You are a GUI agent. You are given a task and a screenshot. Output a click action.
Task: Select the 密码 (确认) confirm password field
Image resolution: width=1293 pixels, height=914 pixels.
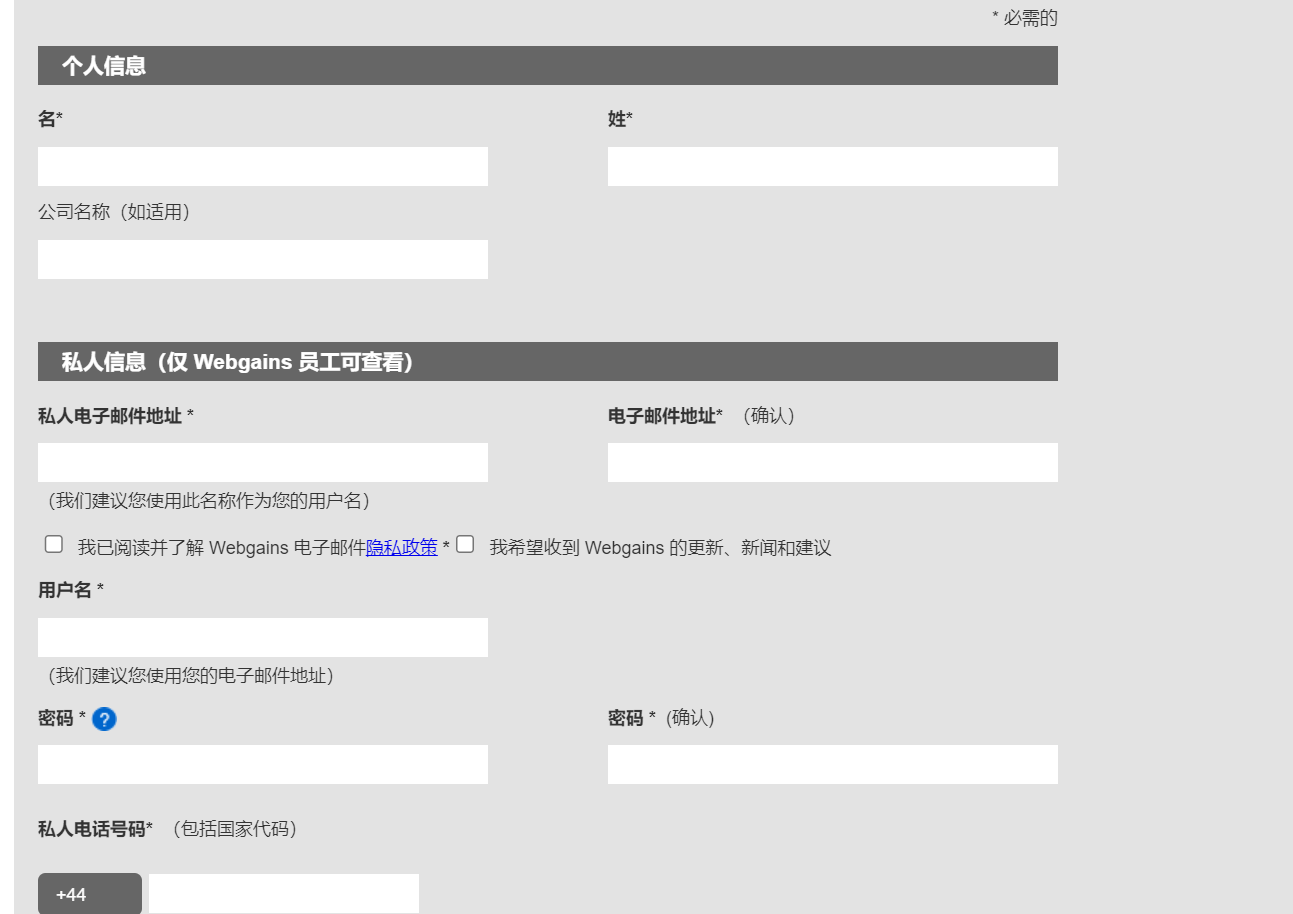[x=832, y=764]
